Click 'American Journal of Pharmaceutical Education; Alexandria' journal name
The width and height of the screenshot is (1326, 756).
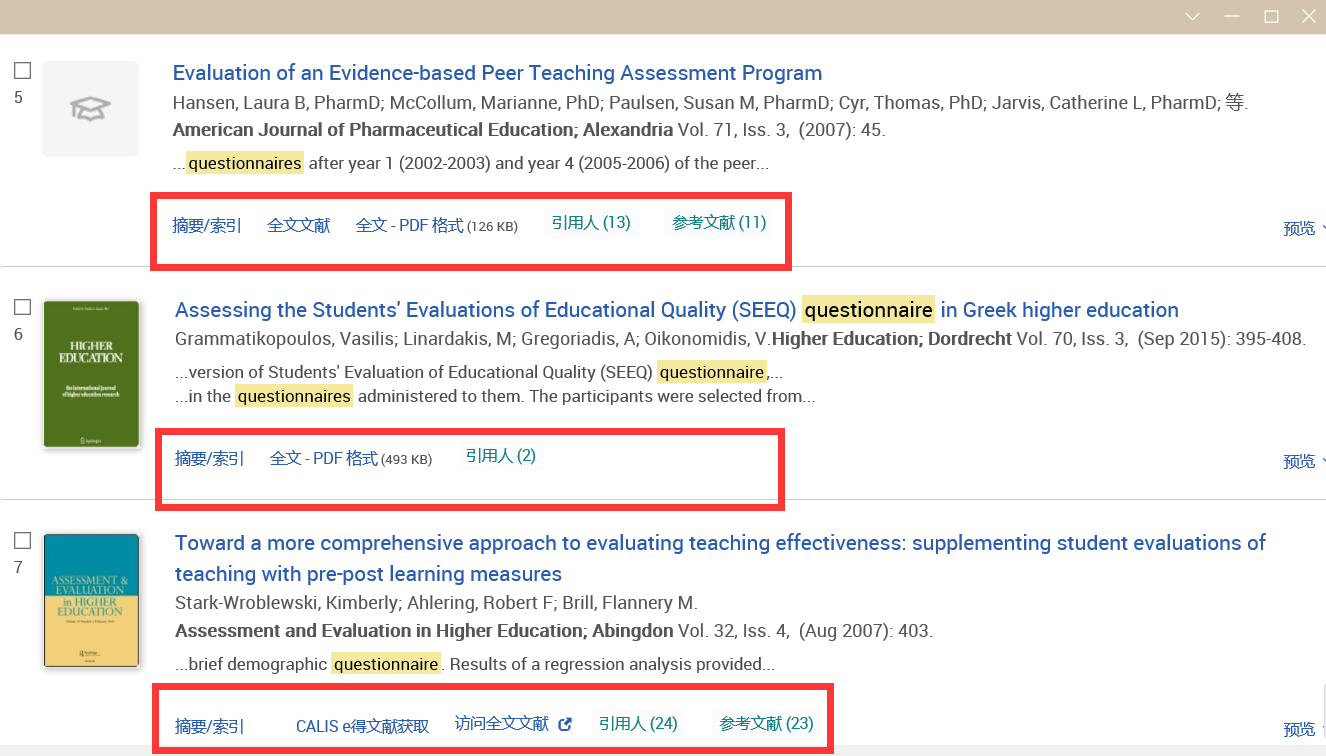(x=423, y=130)
